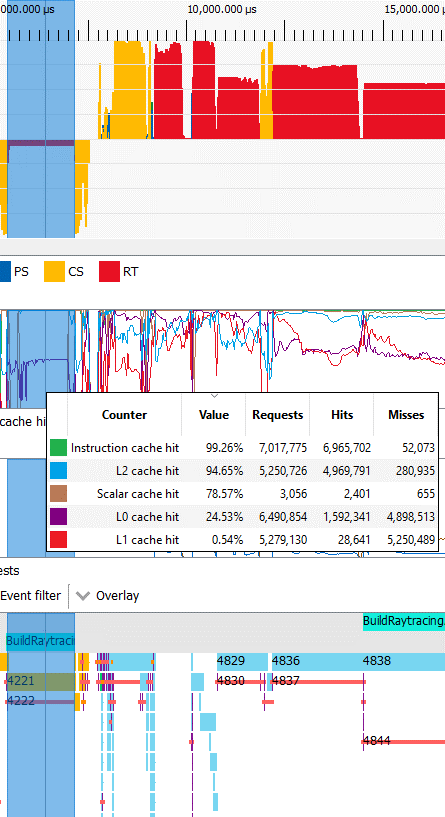This screenshot has width=445, height=817.
Task: Select the L1 cache hit row label
Action: [x=147, y=539]
